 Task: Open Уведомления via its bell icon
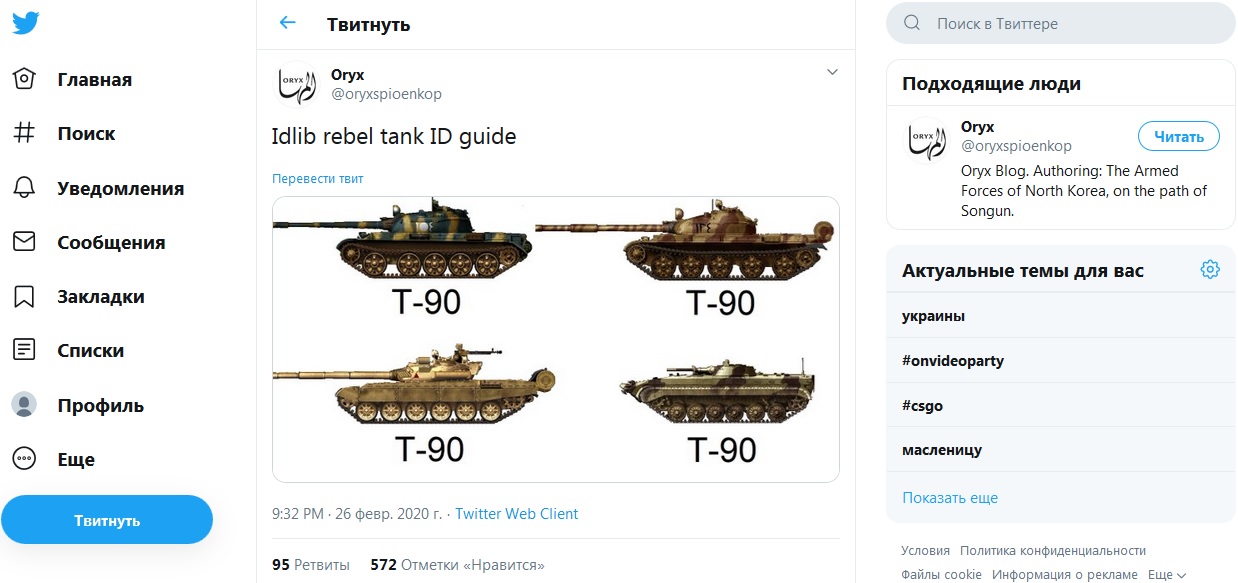[24, 188]
